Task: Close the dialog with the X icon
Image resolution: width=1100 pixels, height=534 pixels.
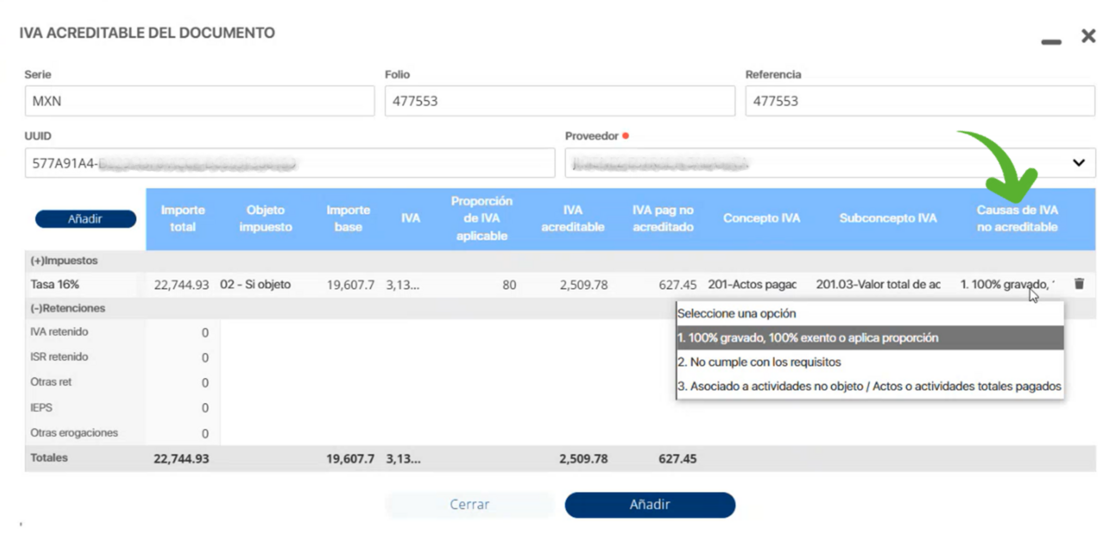Action: 1088,36
